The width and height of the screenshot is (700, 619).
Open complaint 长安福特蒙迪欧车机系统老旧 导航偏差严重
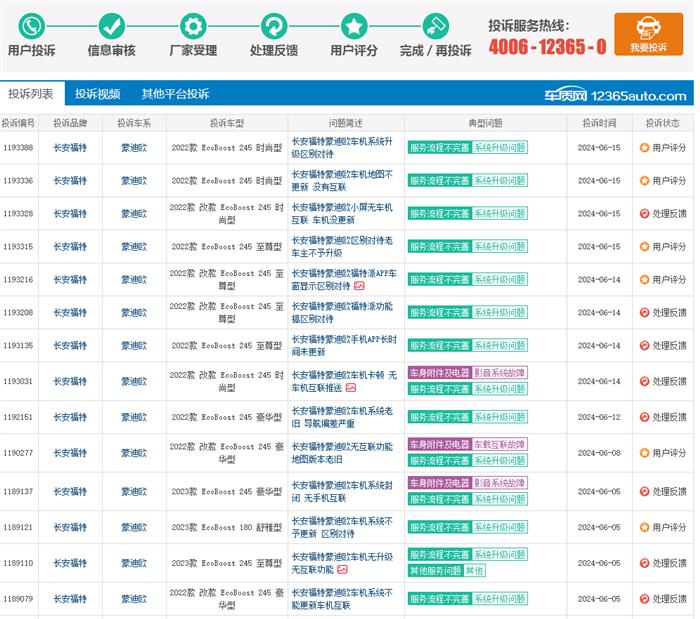click(x=342, y=417)
